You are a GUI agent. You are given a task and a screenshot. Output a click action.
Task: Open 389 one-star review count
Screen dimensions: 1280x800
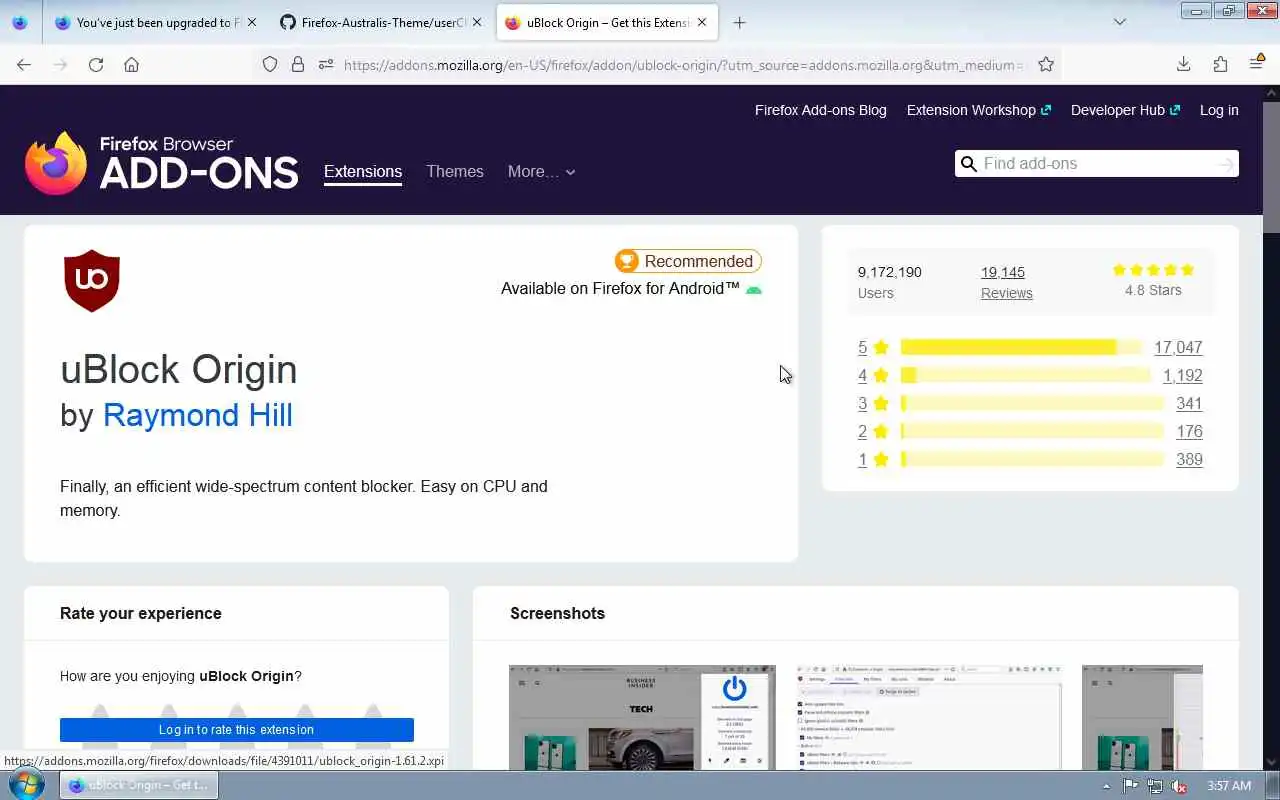(x=1189, y=459)
